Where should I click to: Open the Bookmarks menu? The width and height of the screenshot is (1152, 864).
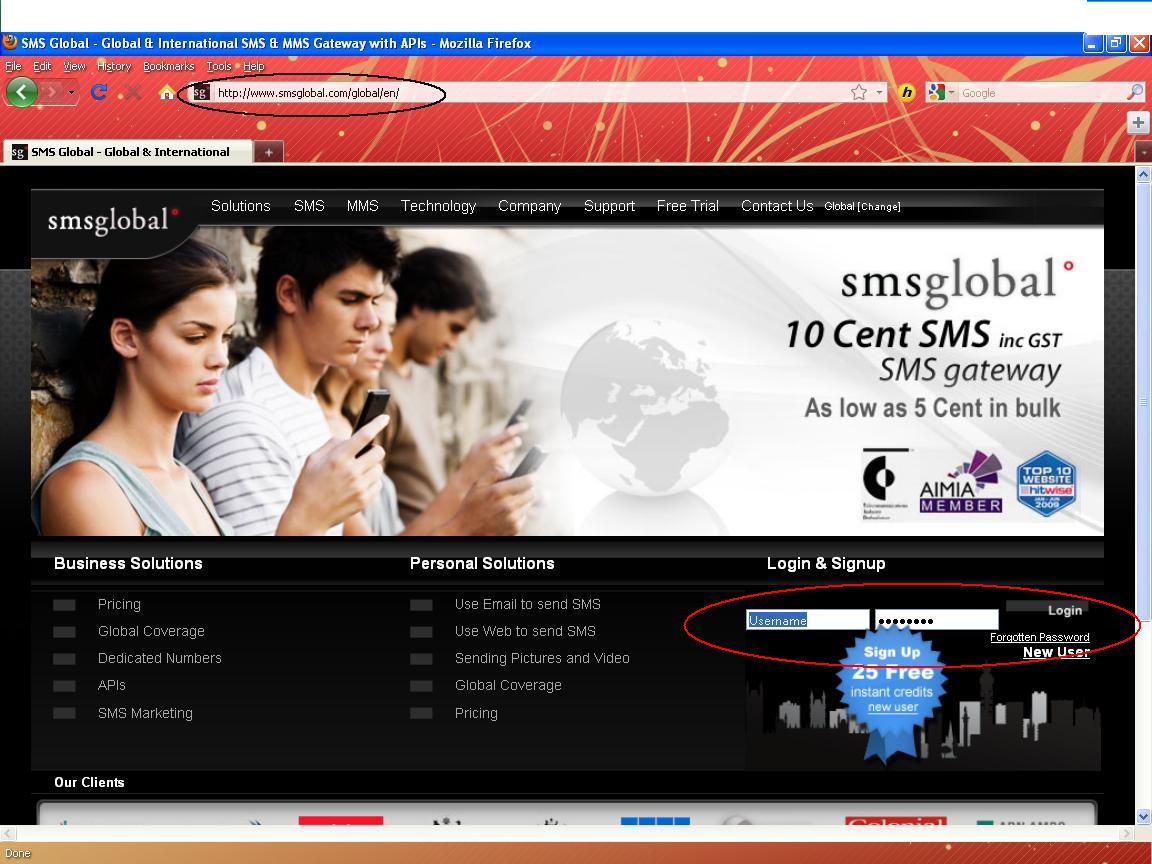coord(168,66)
